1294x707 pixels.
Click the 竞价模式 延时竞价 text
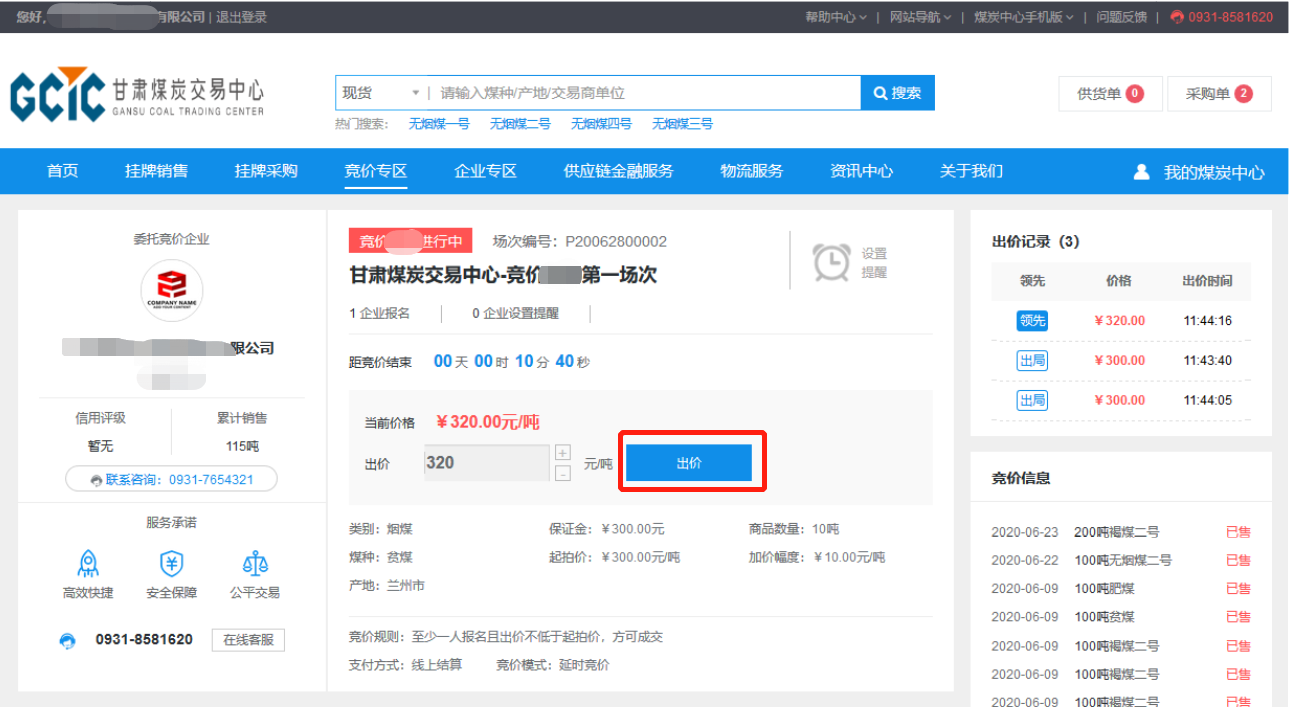coord(552,665)
